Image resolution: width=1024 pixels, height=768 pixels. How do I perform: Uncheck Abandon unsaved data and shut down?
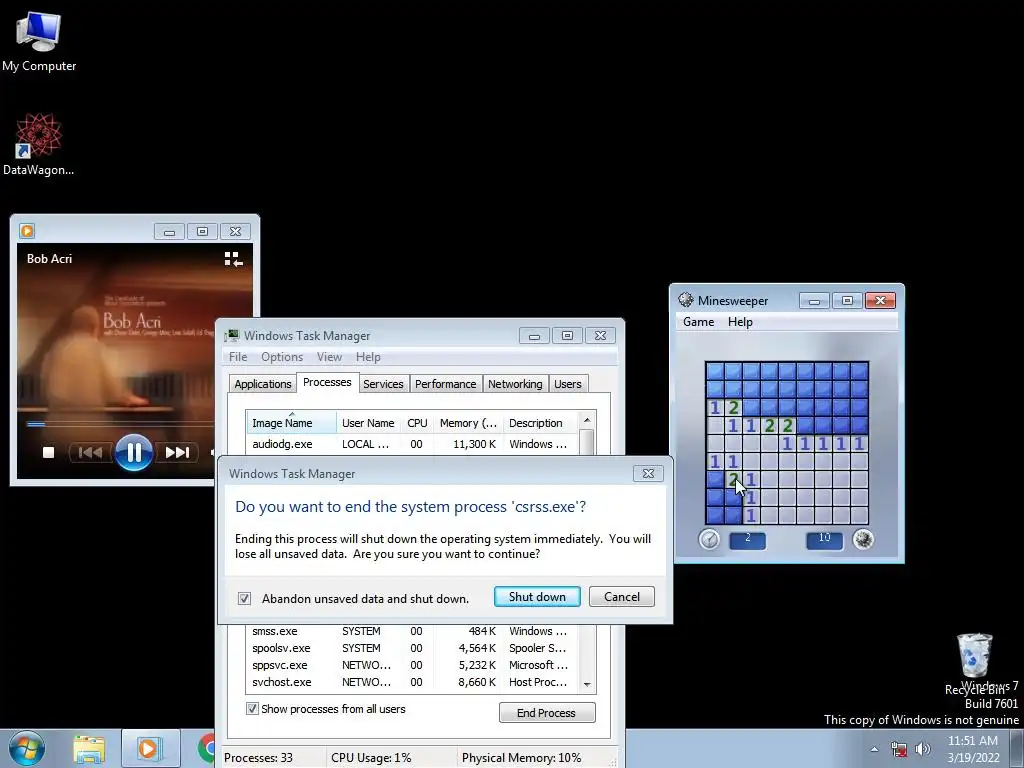point(244,598)
